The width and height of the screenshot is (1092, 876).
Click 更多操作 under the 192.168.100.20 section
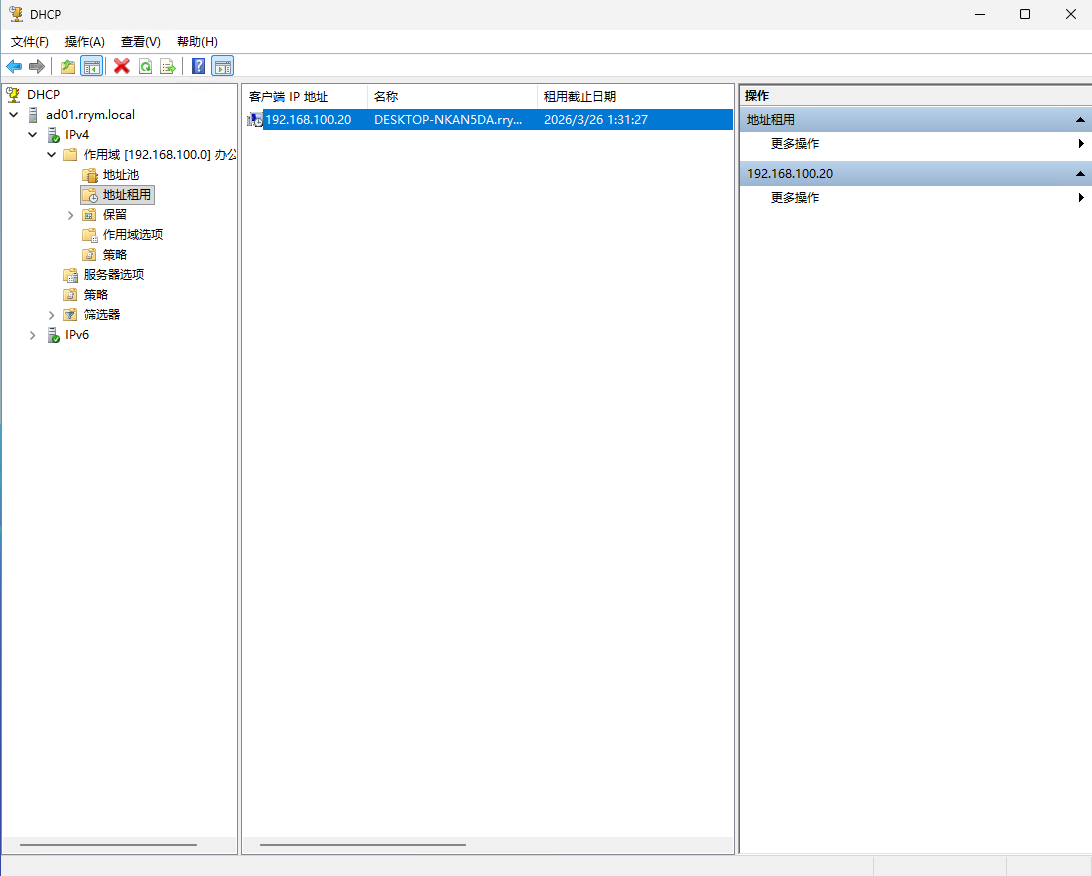(x=795, y=198)
